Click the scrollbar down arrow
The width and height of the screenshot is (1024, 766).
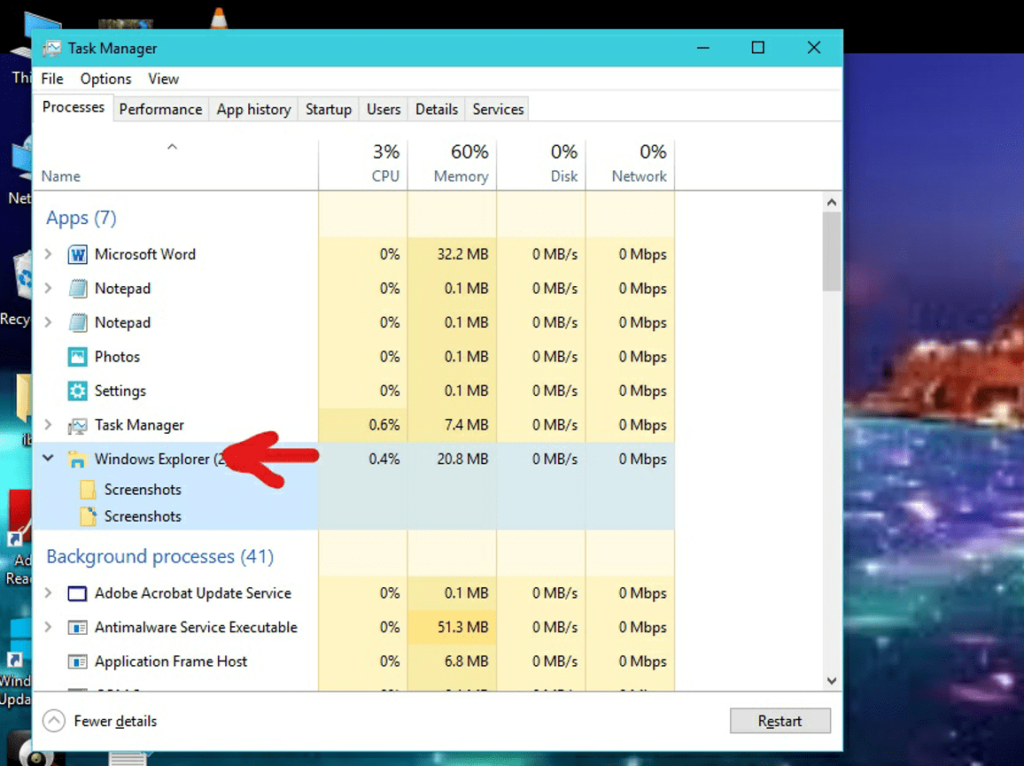pyautogui.click(x=831, y=680)
